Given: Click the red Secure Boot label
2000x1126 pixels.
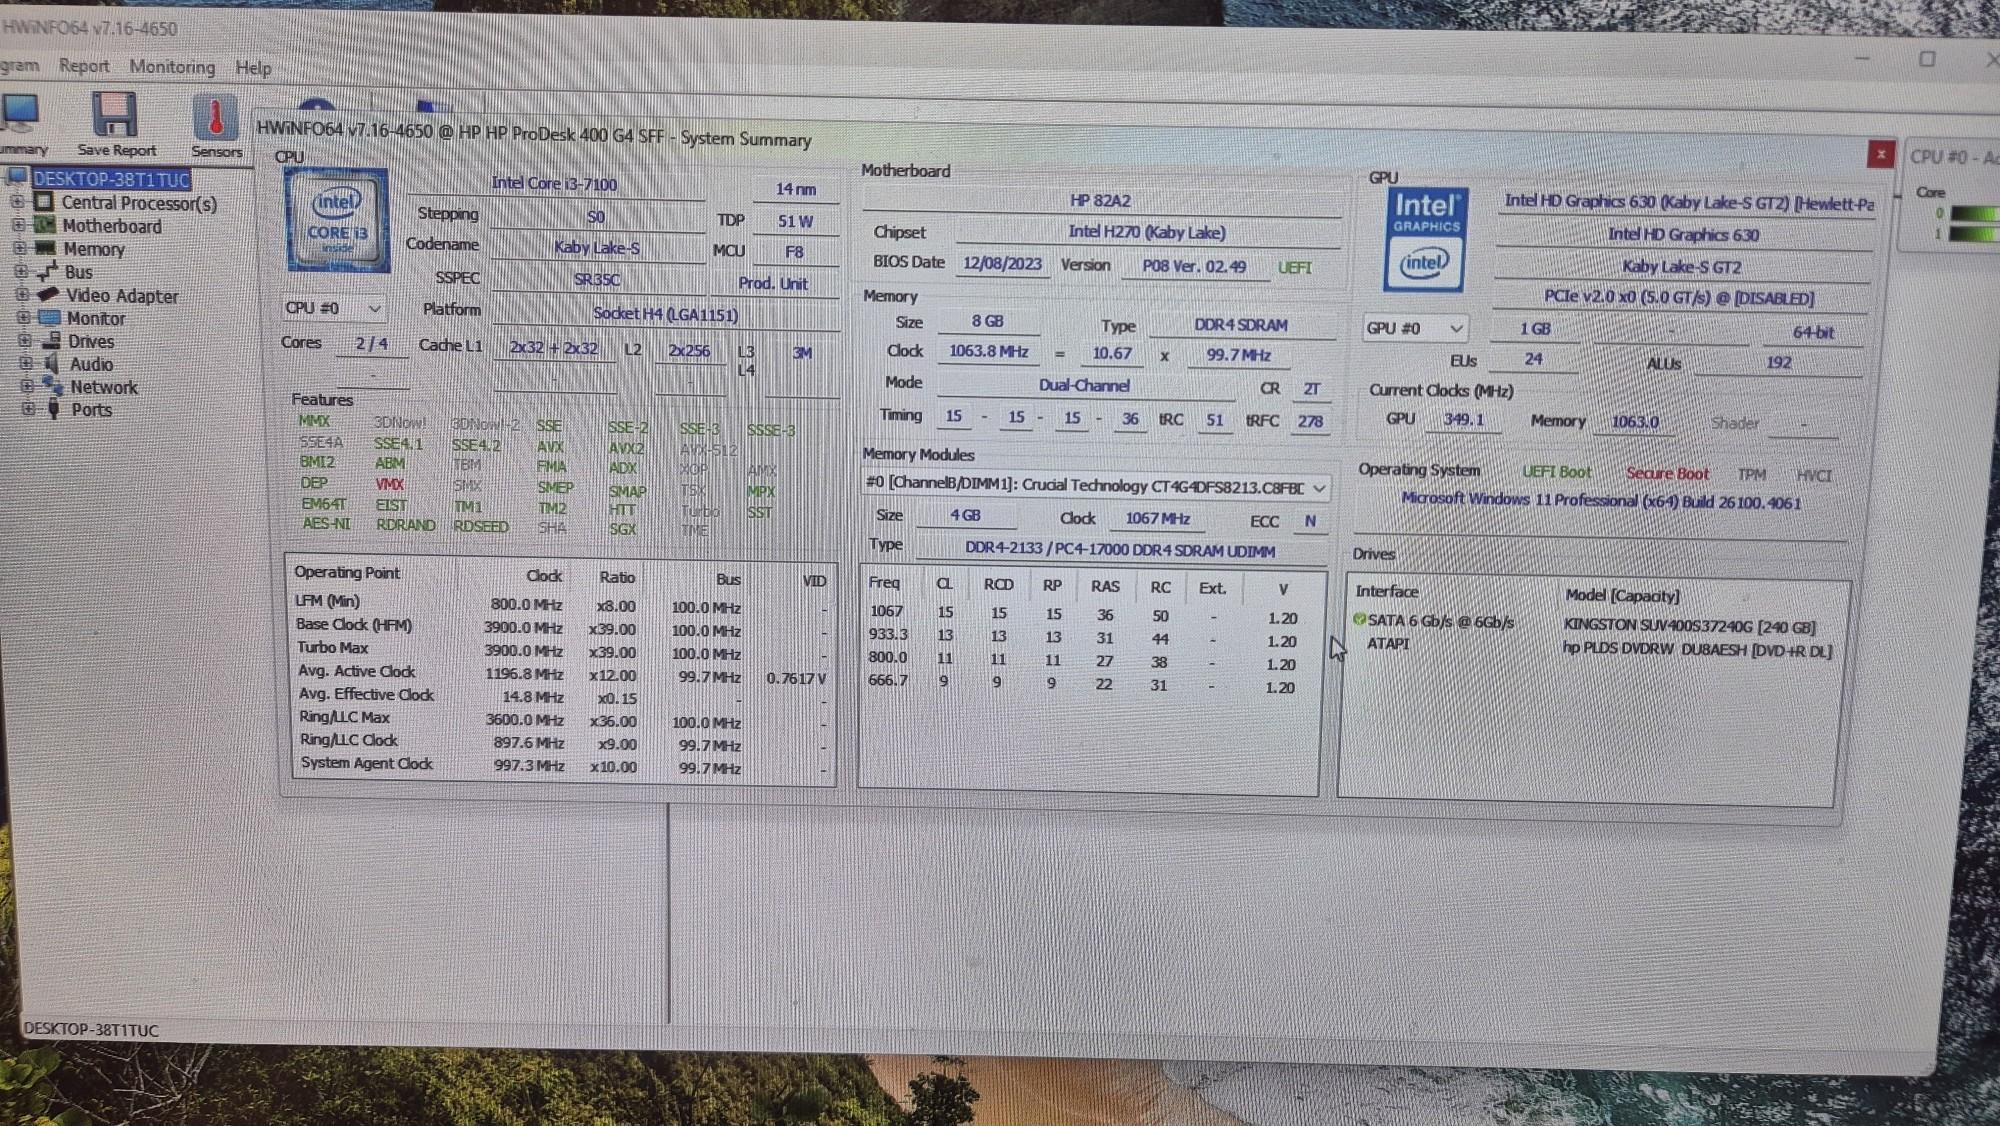Looking at the screenshot, I should click(1666, 473).
